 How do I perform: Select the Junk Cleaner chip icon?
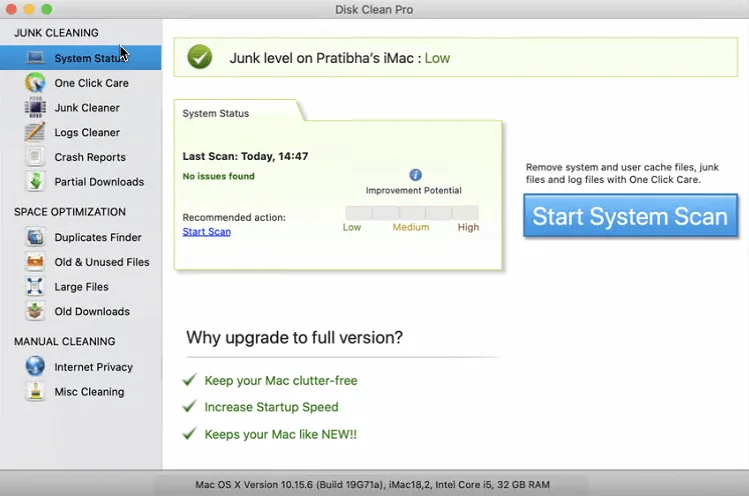point(35,108)
